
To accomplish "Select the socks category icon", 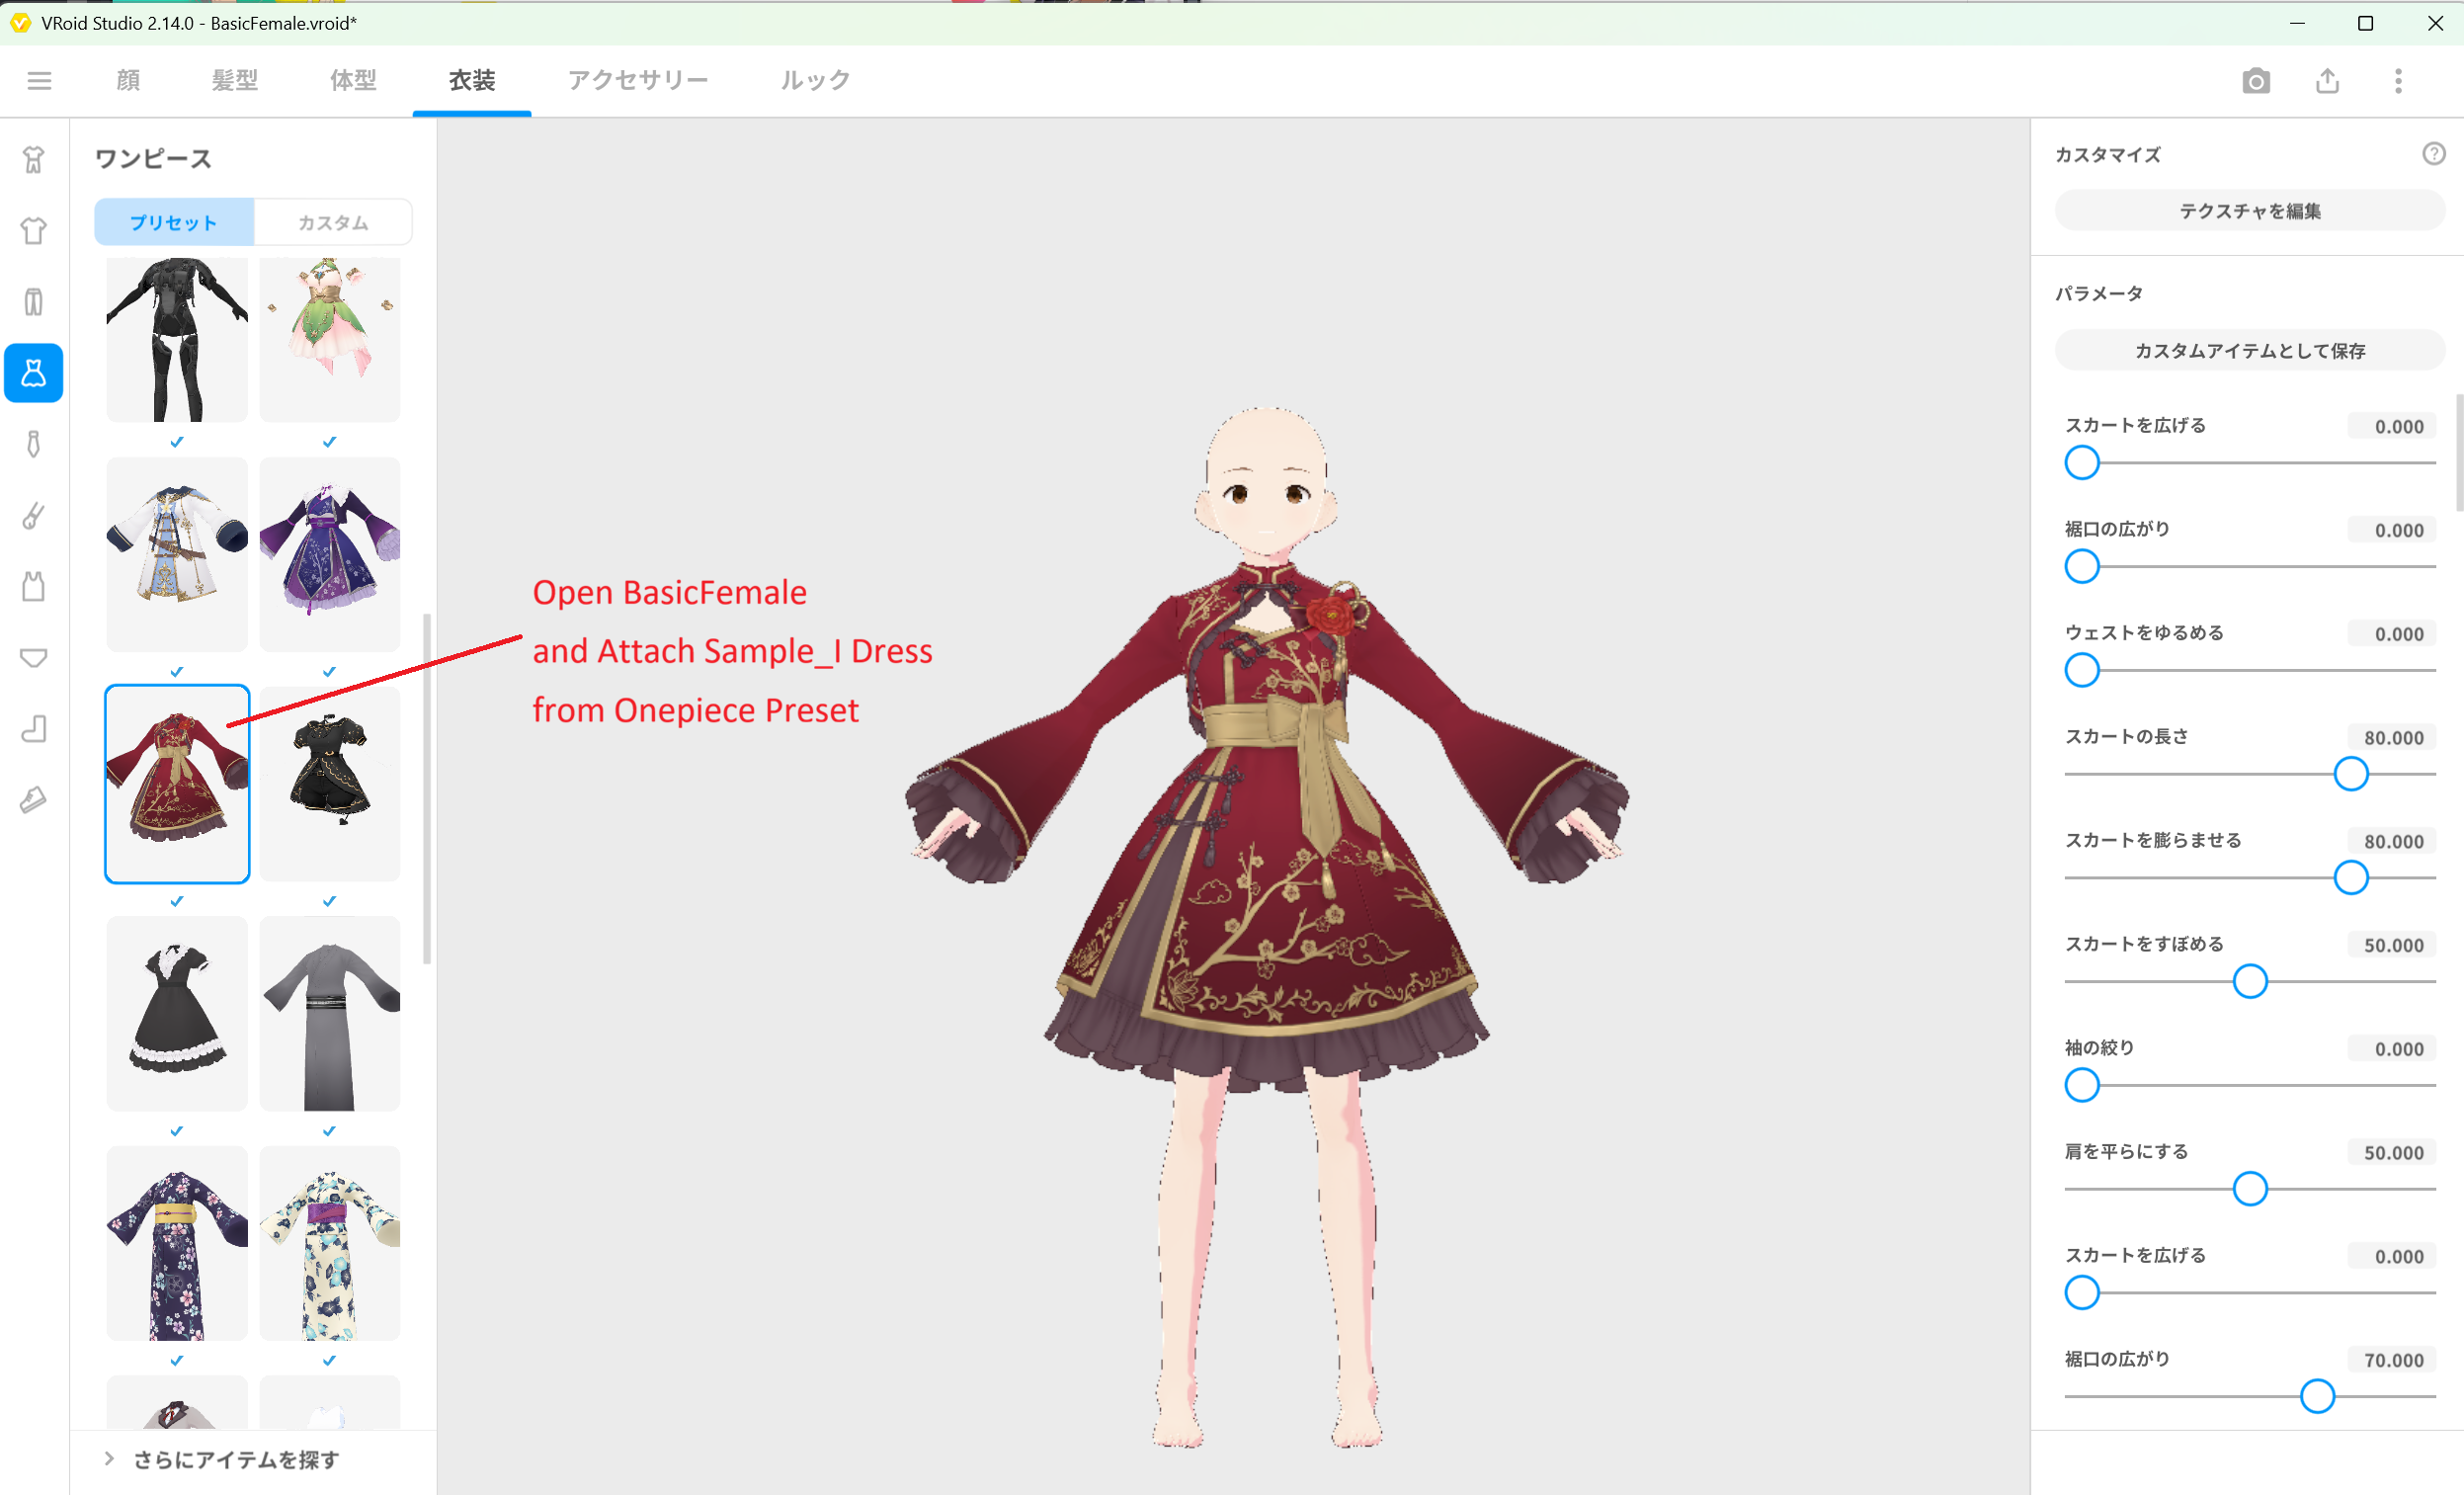I will click(x=34, y=728).
